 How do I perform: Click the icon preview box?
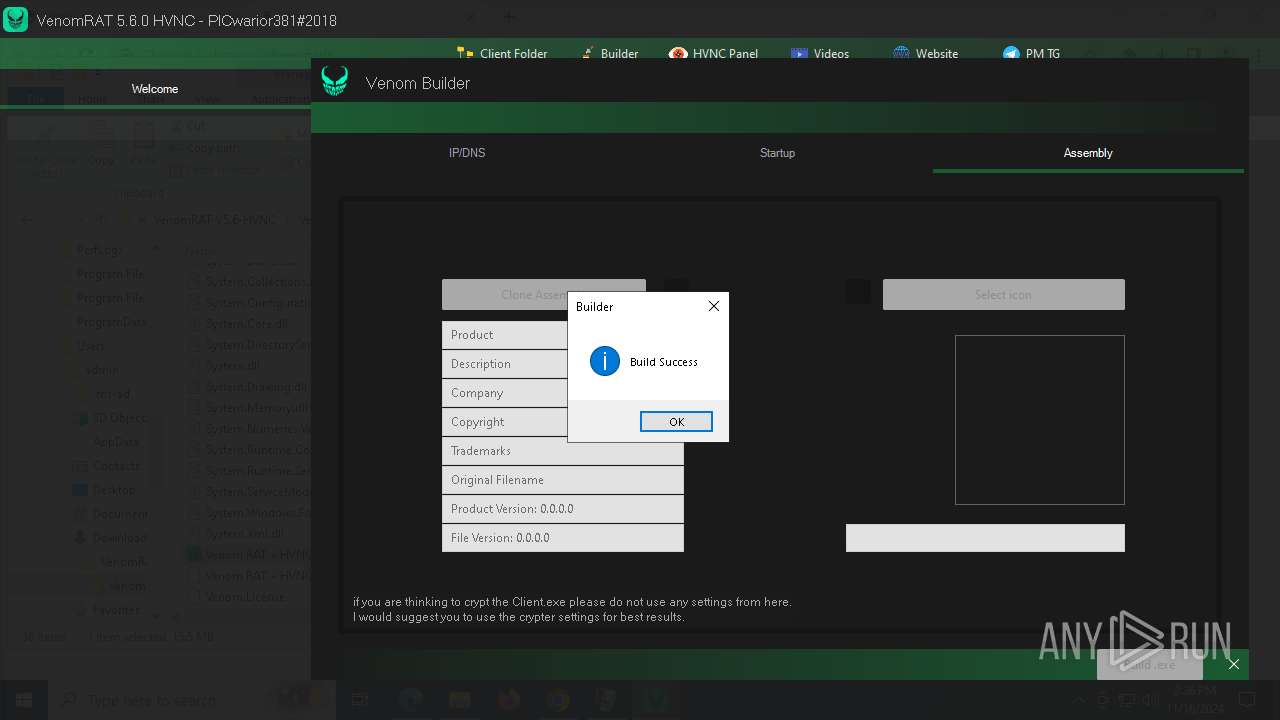1040,420
